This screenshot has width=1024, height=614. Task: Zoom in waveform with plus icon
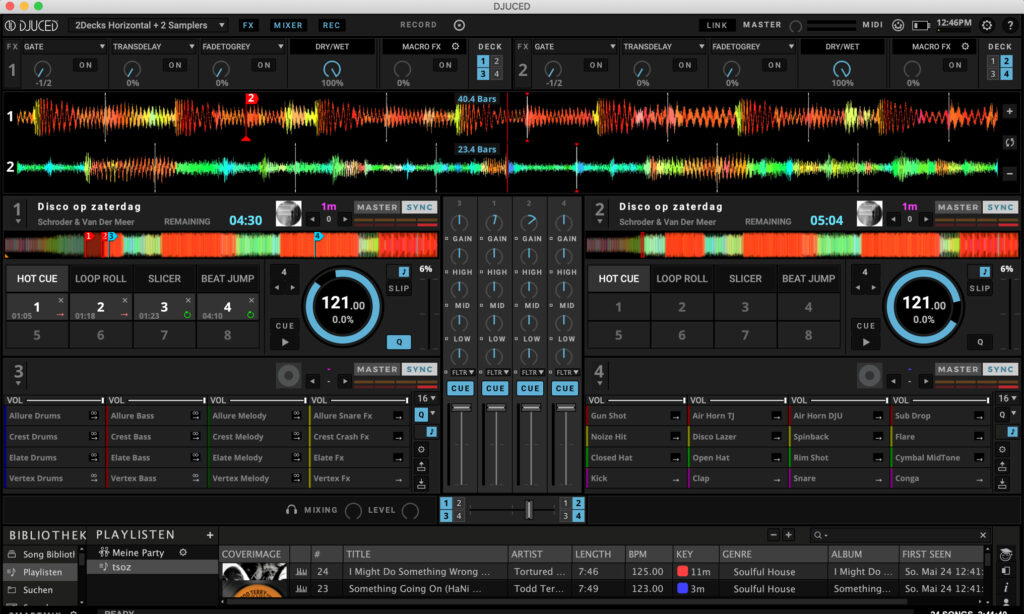point(1009,111)
